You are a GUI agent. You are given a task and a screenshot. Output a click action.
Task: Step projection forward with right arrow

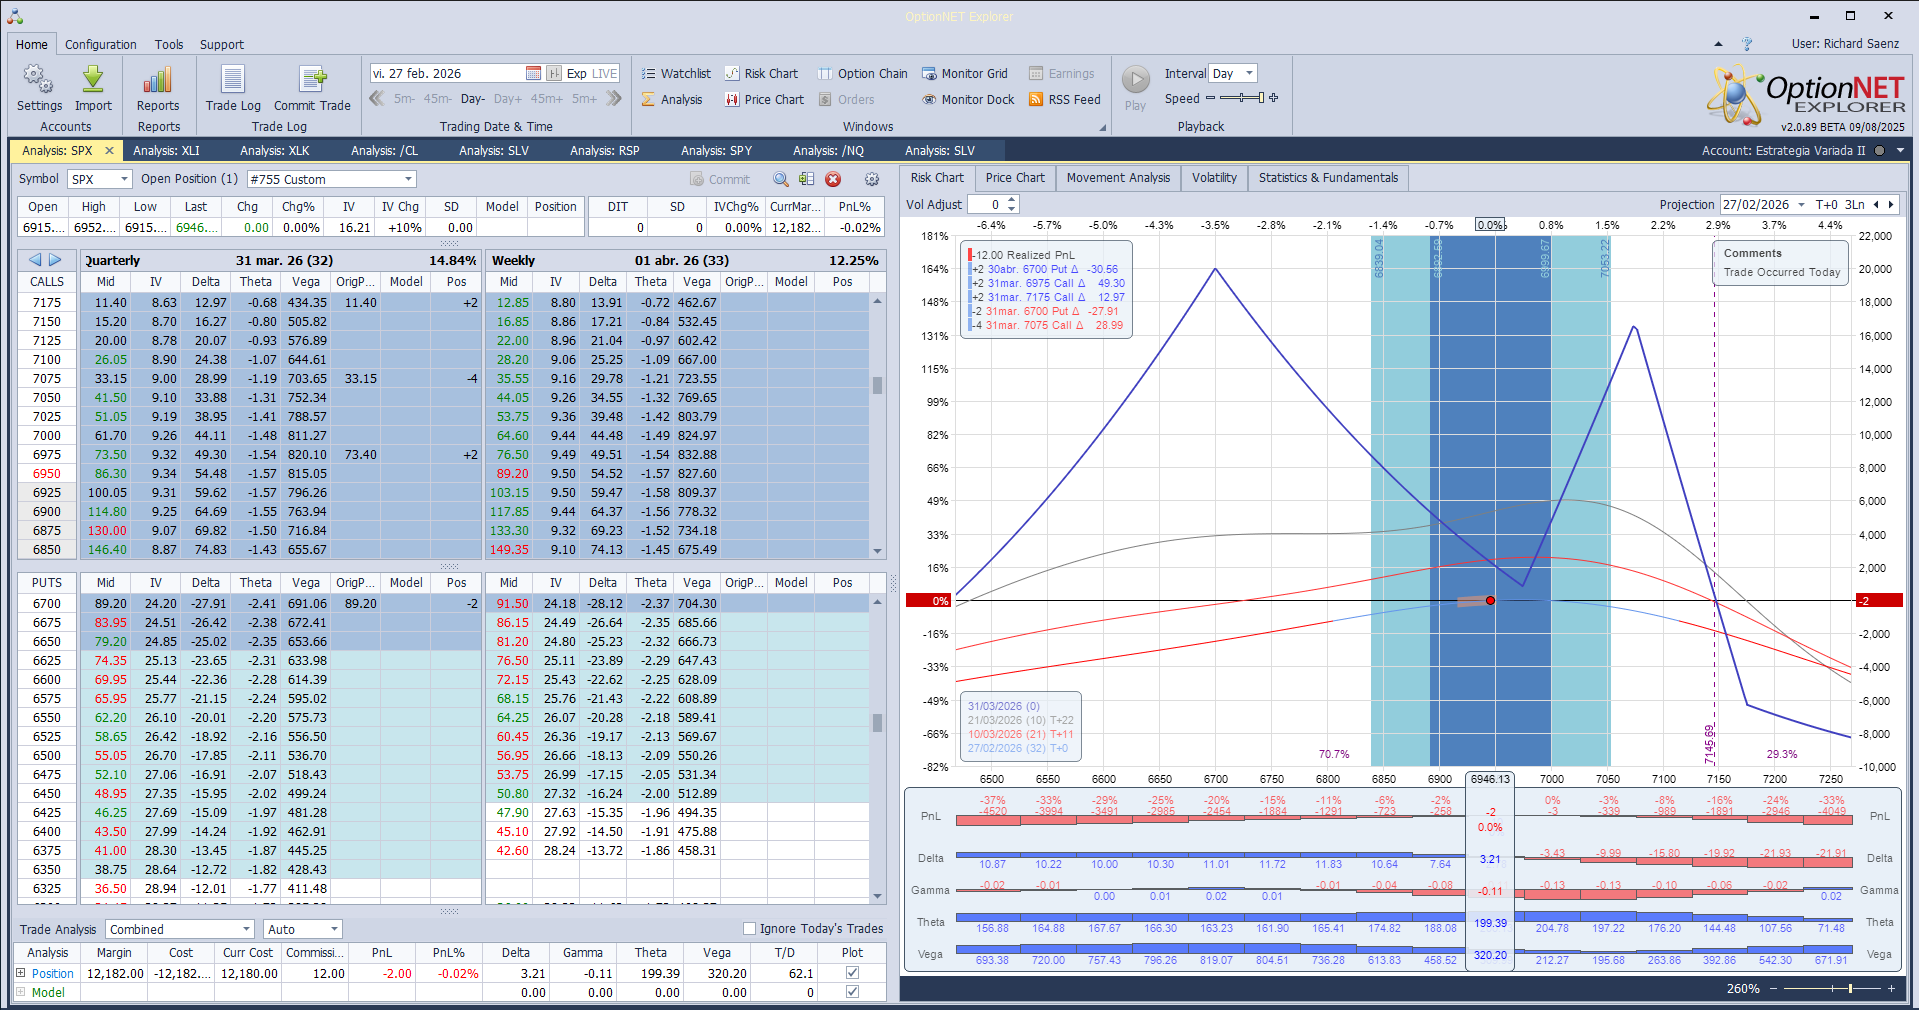tap(1890, 204)
